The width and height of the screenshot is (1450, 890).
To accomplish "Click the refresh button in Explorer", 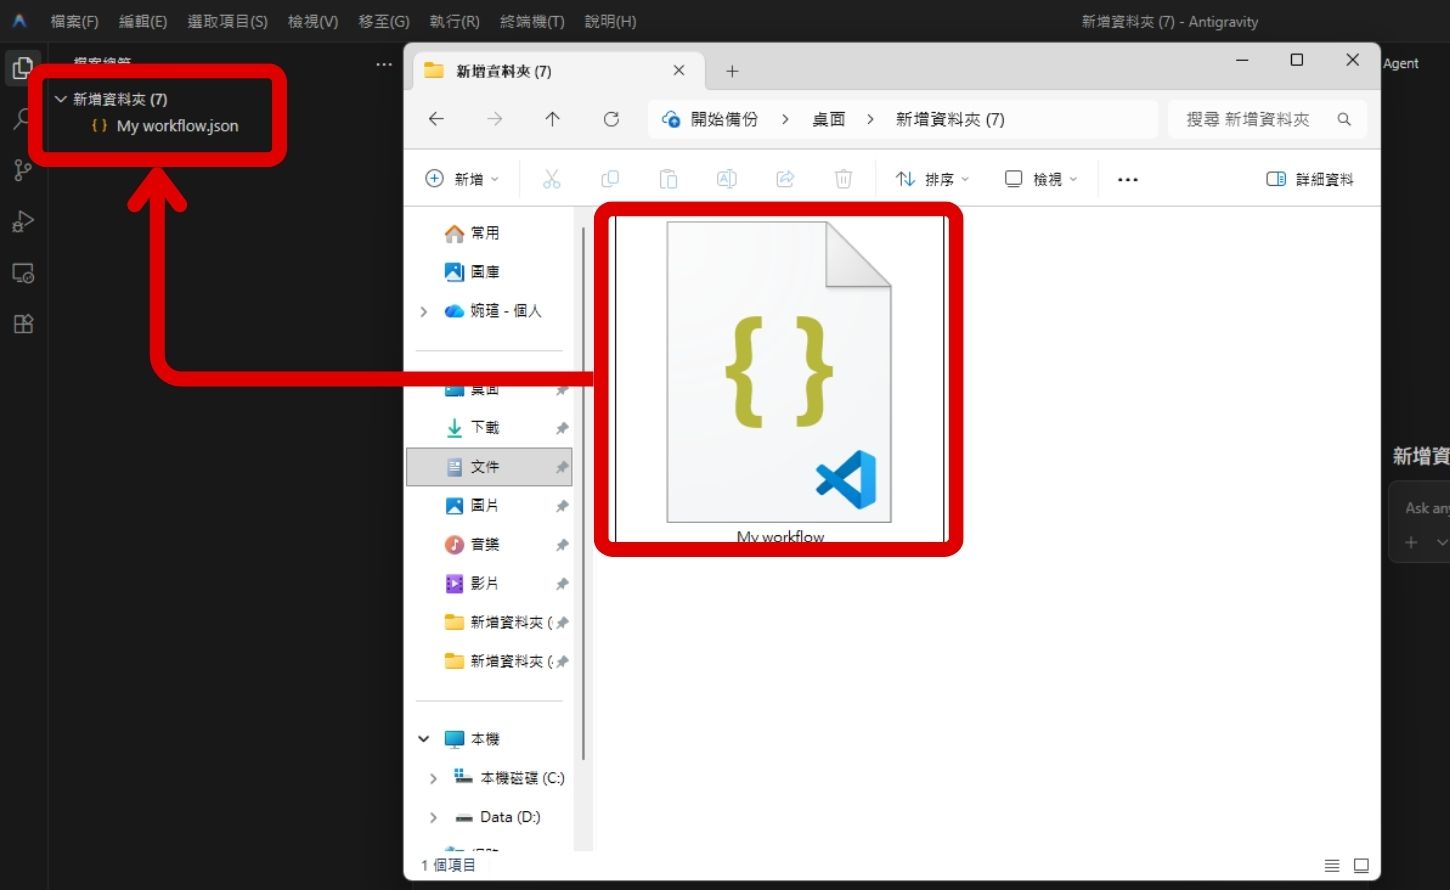I will click(611, 119).
